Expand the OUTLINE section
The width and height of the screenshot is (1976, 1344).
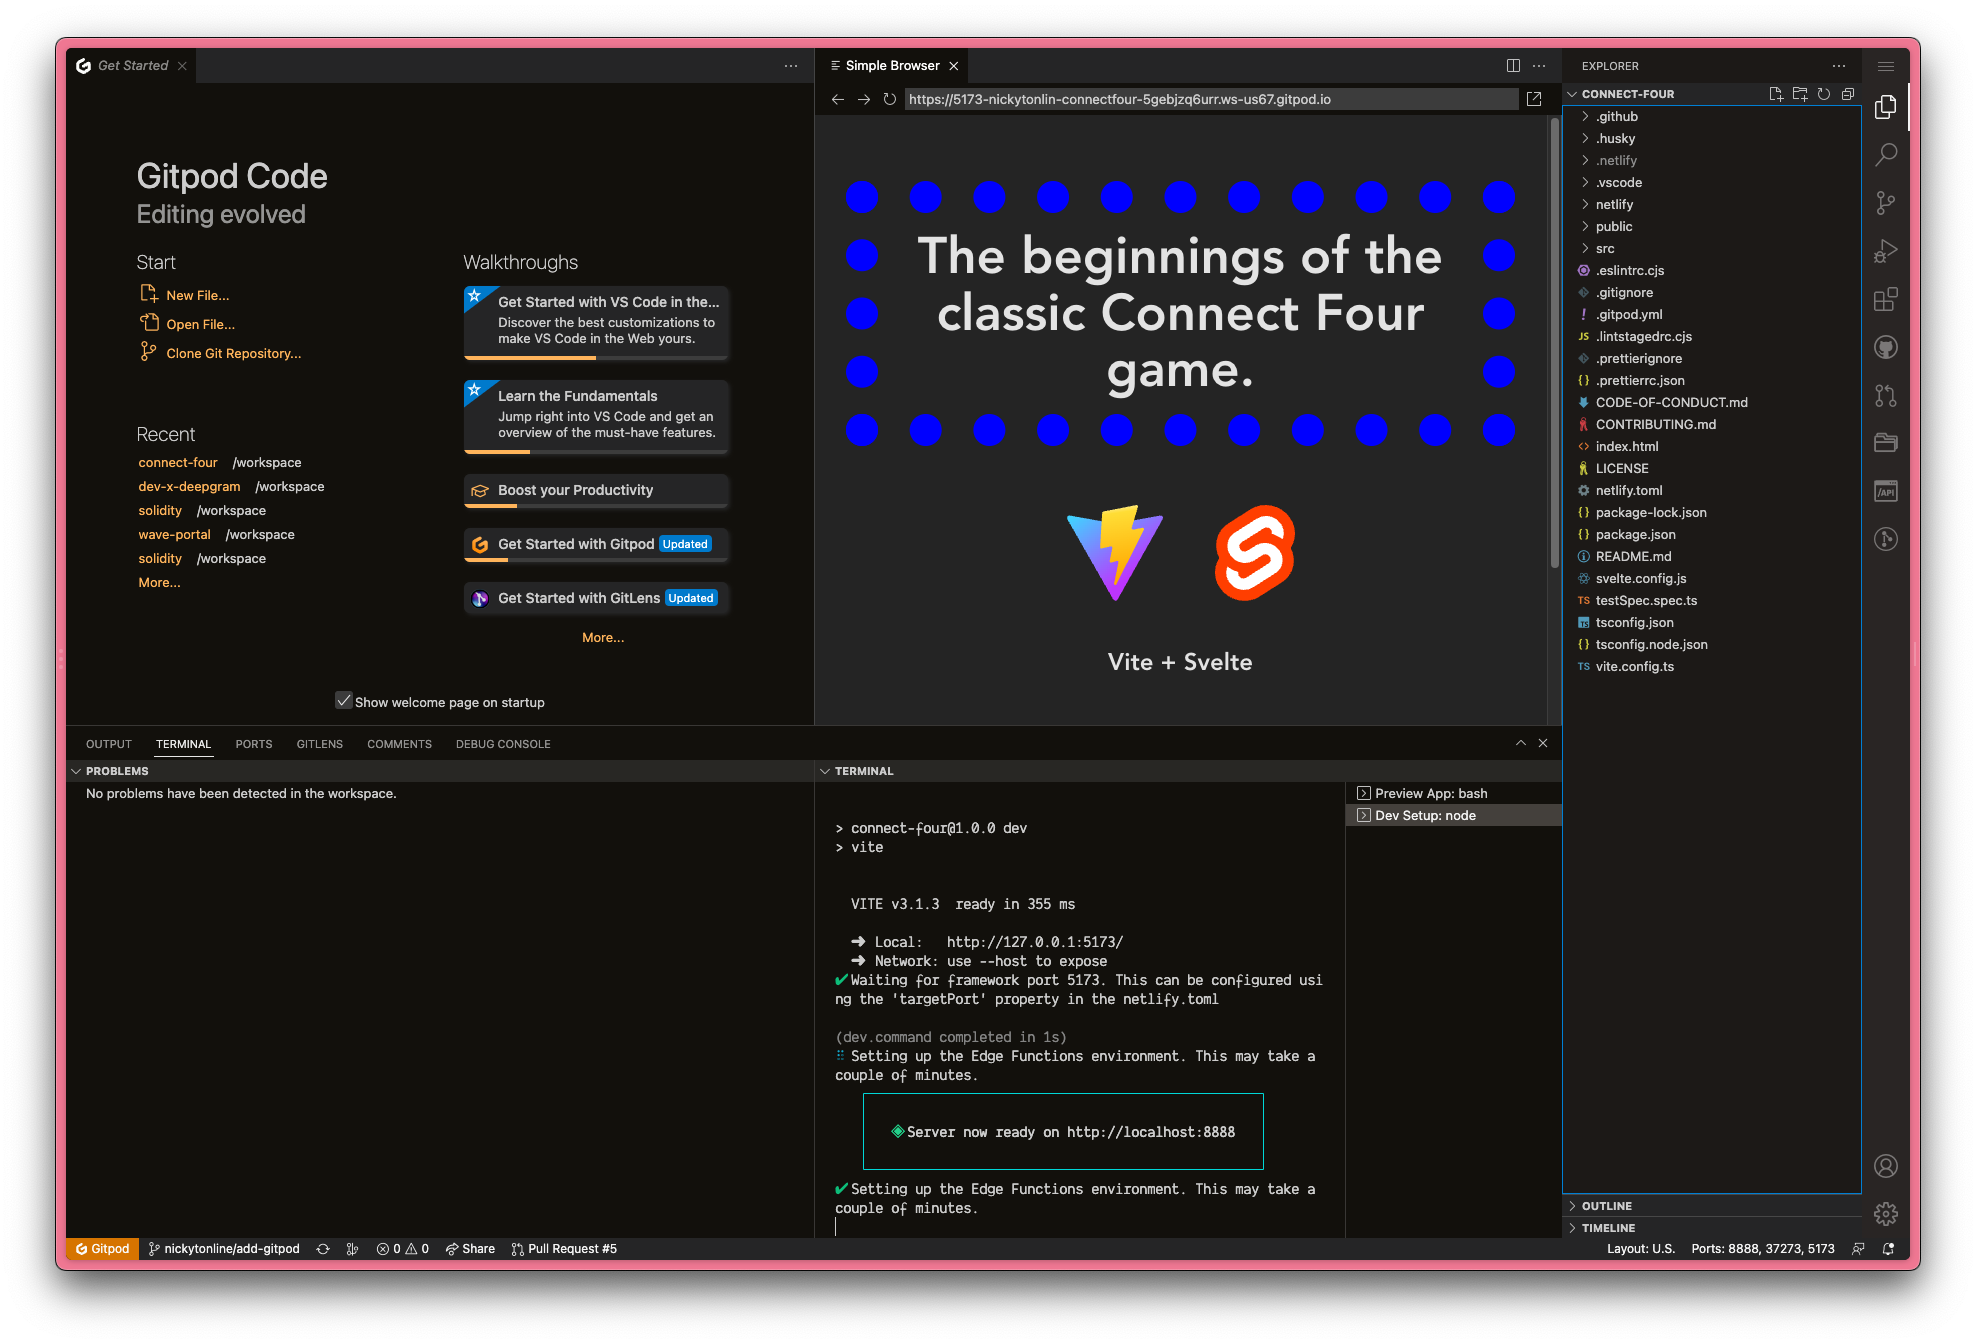[1606, 1206]
